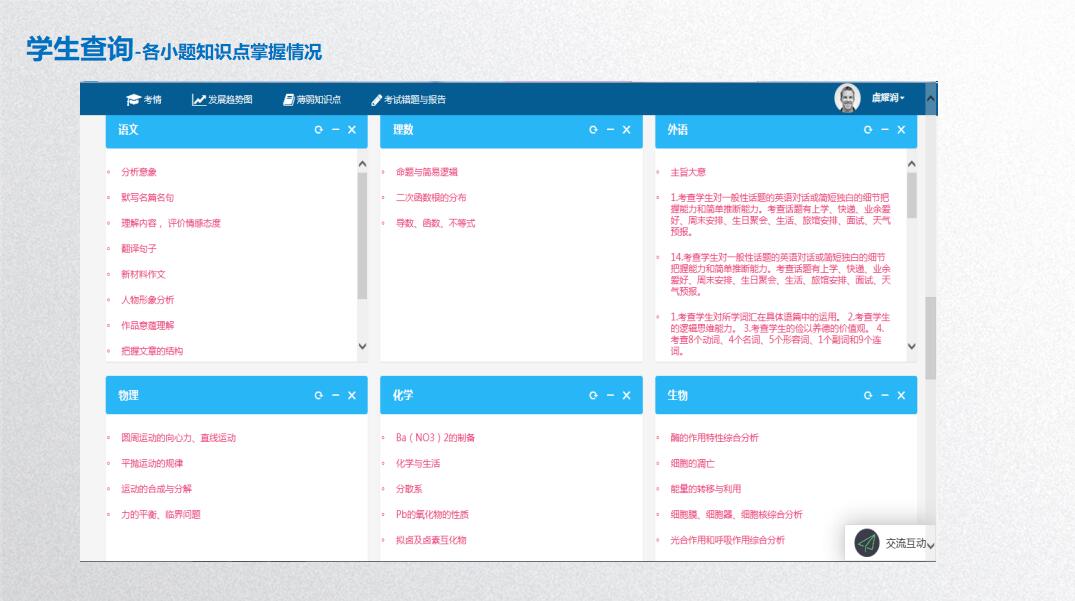Collapse the 生物 panel
This screenshot has width=1075, height=601.
885,395
